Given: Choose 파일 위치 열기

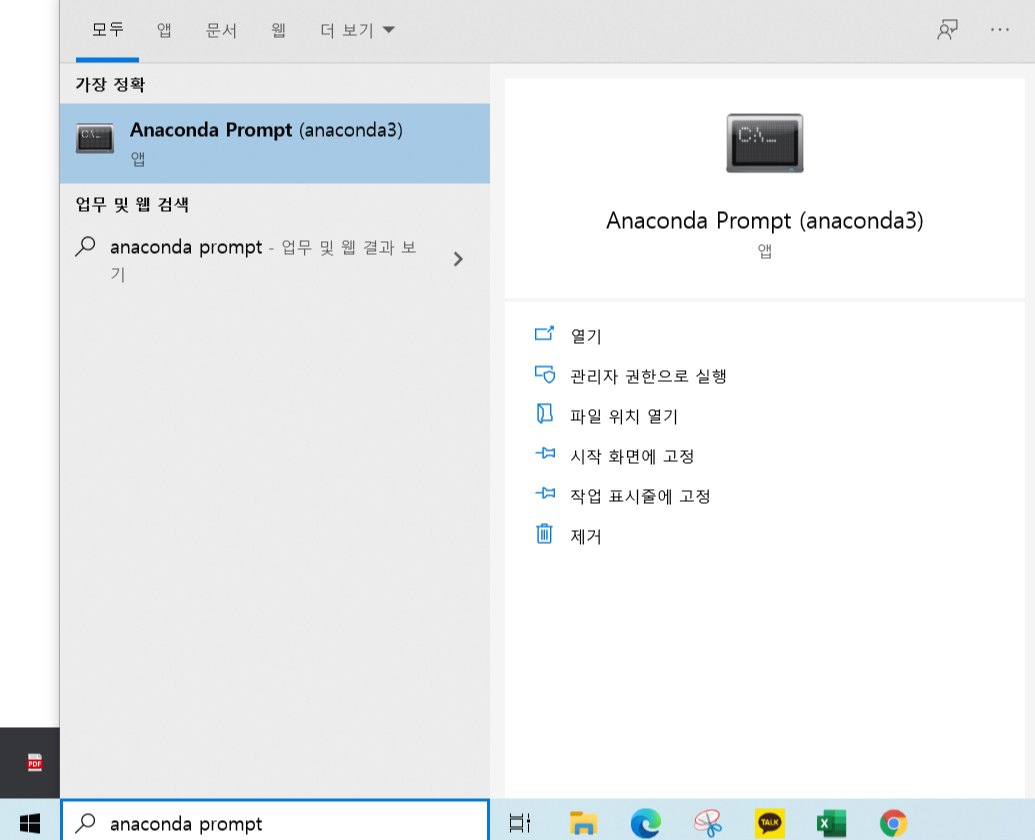Looking at the screenshot, I should (624, 416).
